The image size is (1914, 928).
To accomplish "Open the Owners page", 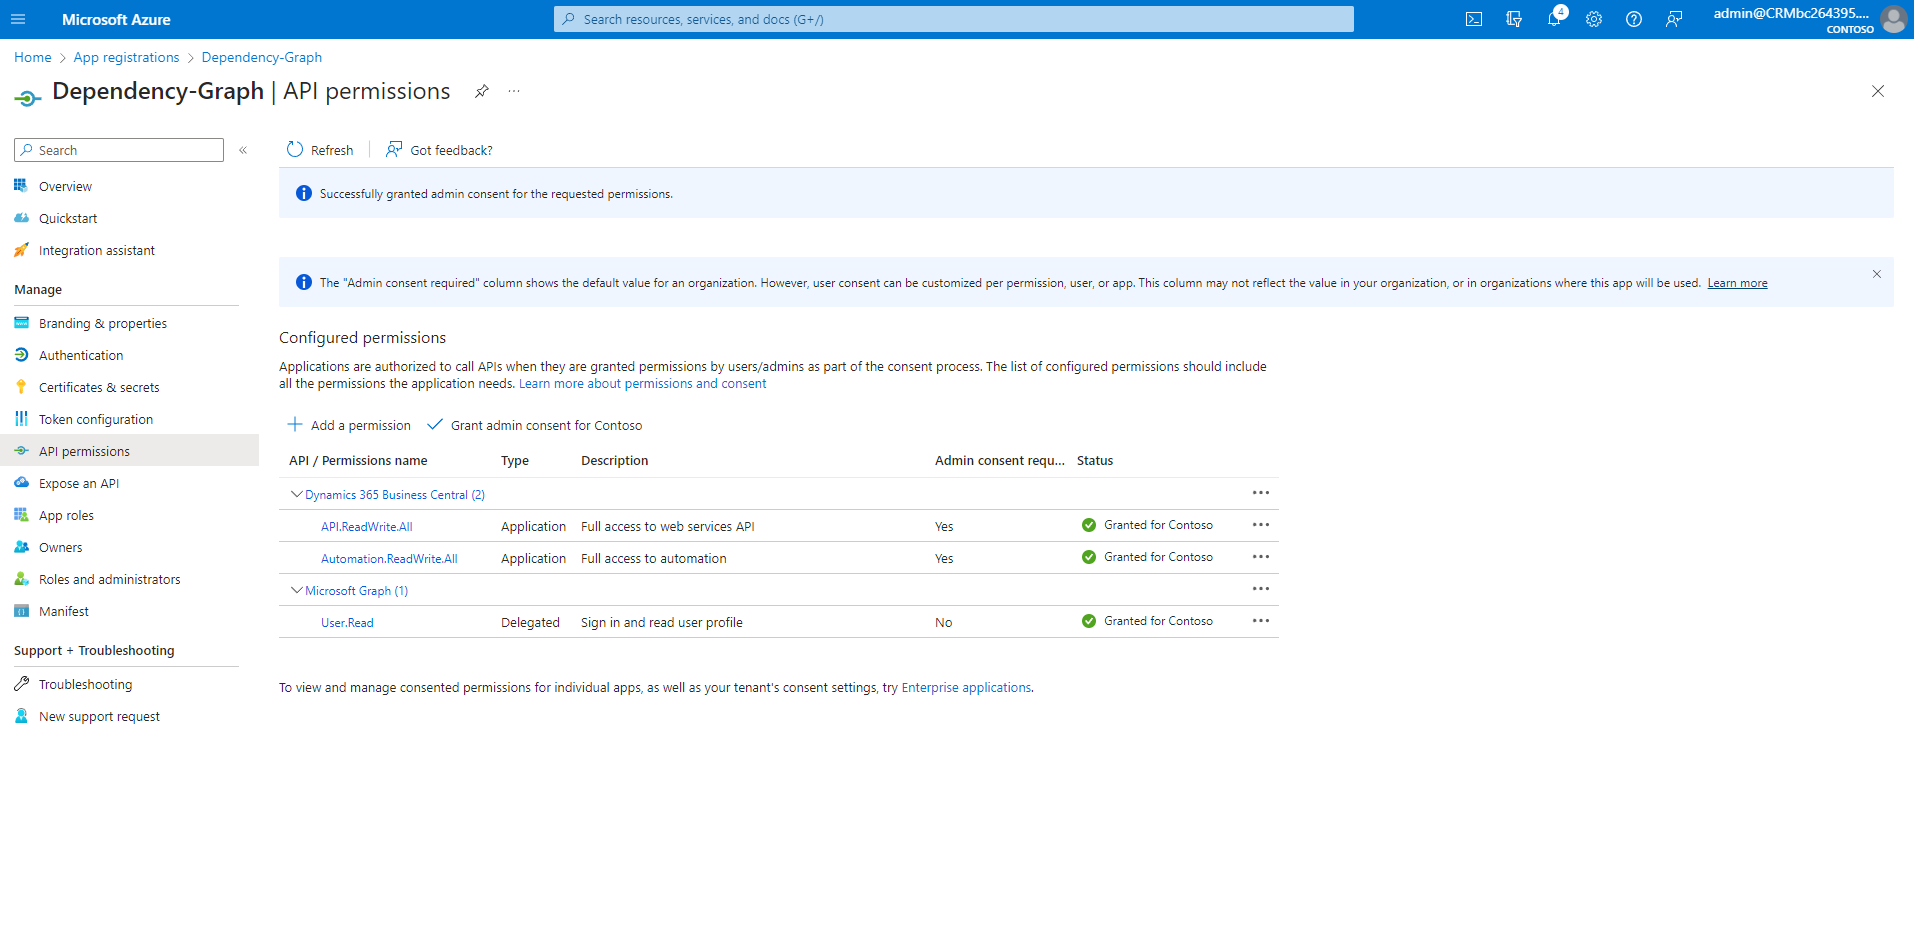I will pos(60,547).
